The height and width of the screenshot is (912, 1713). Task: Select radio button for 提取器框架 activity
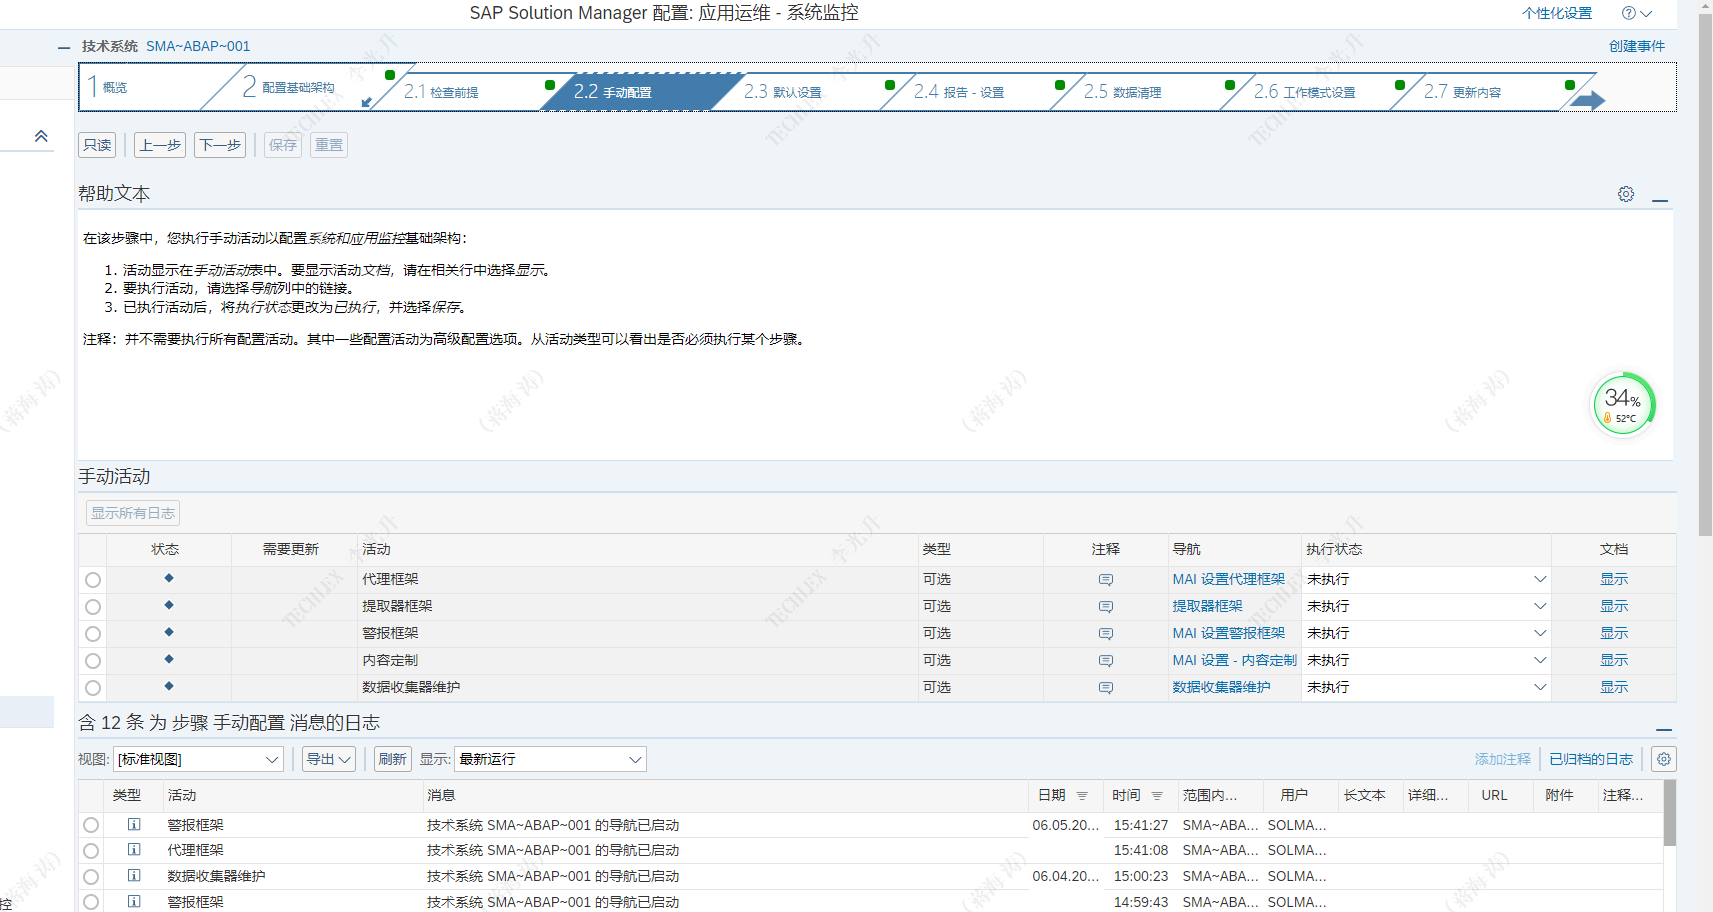coord(93,607)
